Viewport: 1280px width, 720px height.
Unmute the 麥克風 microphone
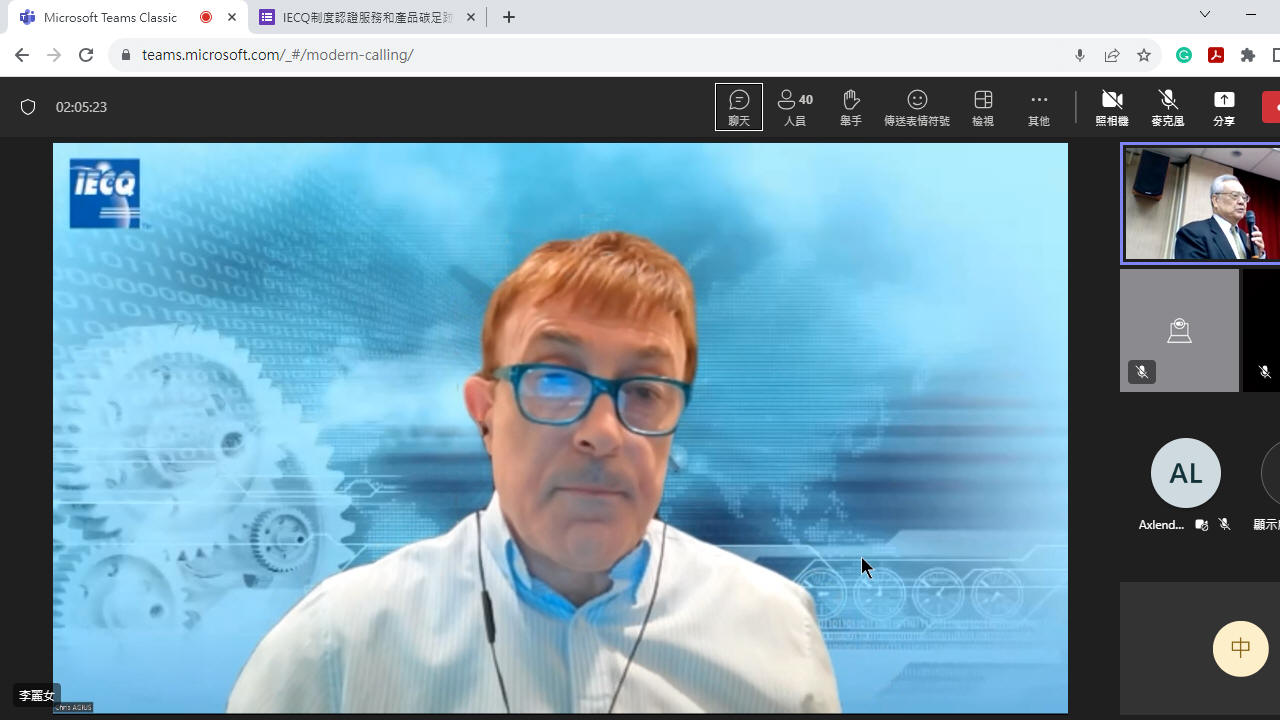coord(1168,107)
